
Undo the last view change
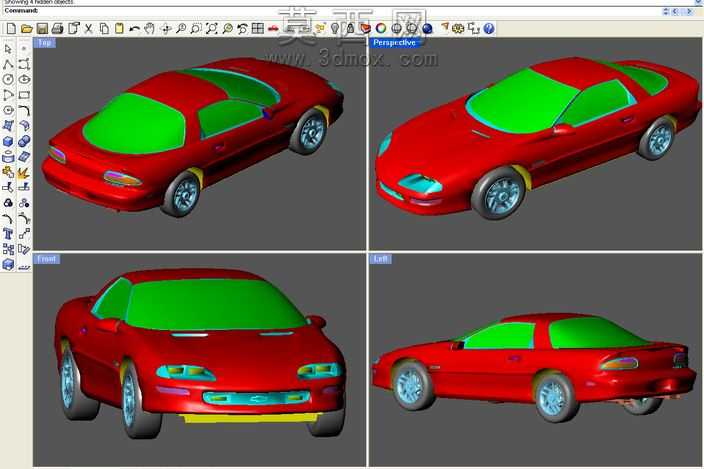tap(242, 29)
